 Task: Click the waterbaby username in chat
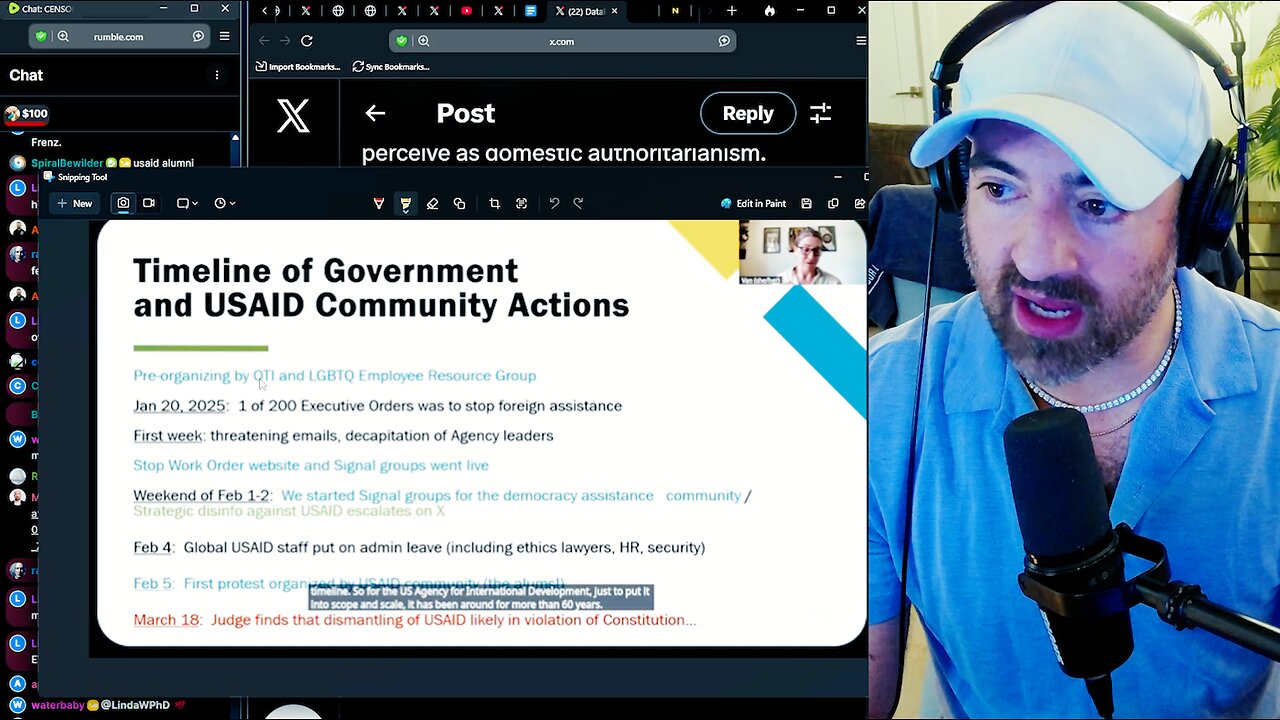coord(59,705)
